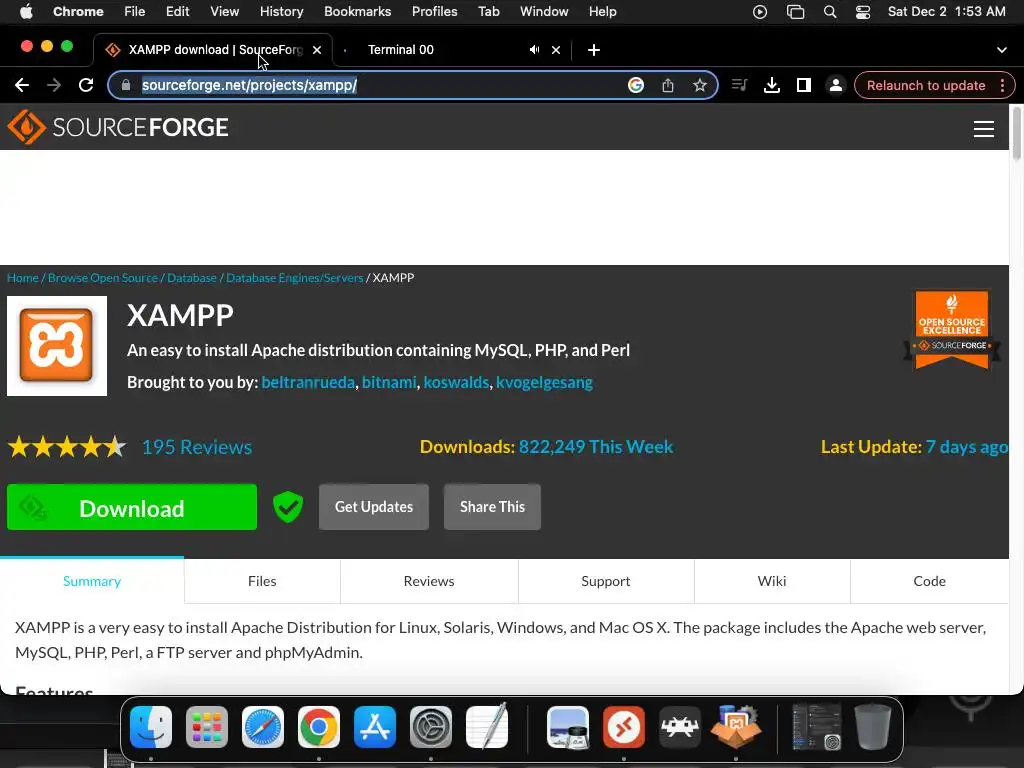
Task: Open the Chrome History menu
Action: pos(281,12)
